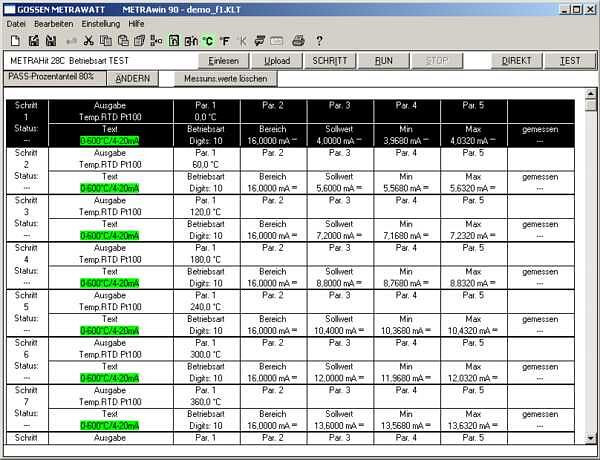Open the Bearbeiten menu
This screenshot has width=600, height=460.
pos(54,22)
